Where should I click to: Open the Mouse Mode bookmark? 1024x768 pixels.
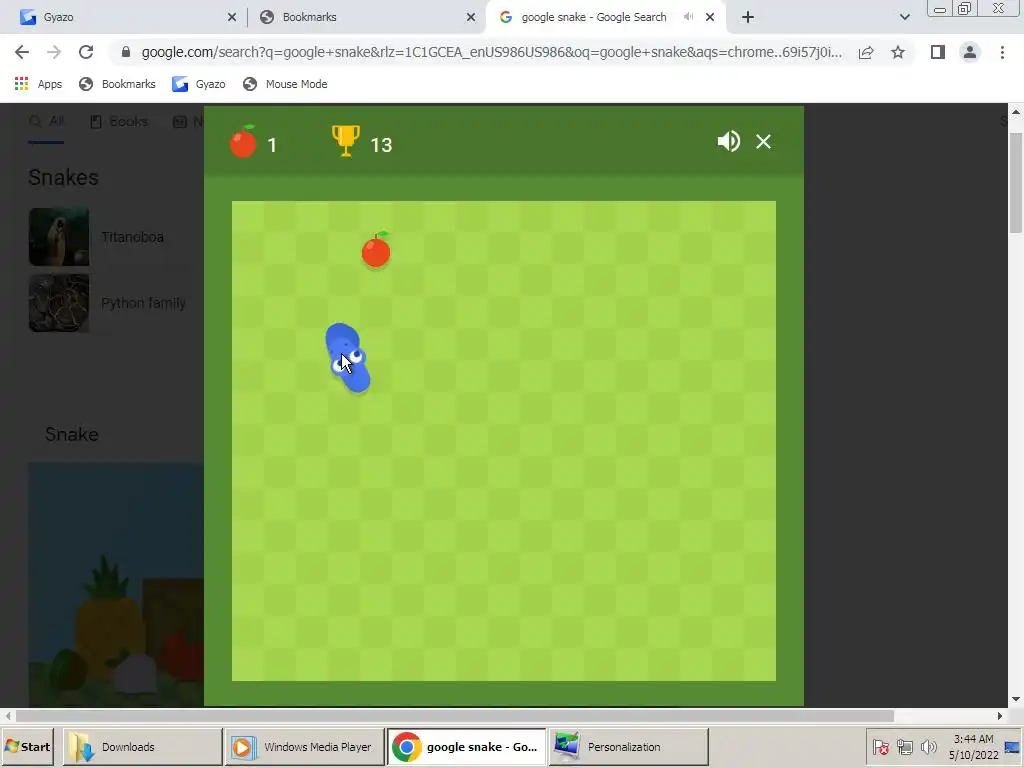[285, 84]
